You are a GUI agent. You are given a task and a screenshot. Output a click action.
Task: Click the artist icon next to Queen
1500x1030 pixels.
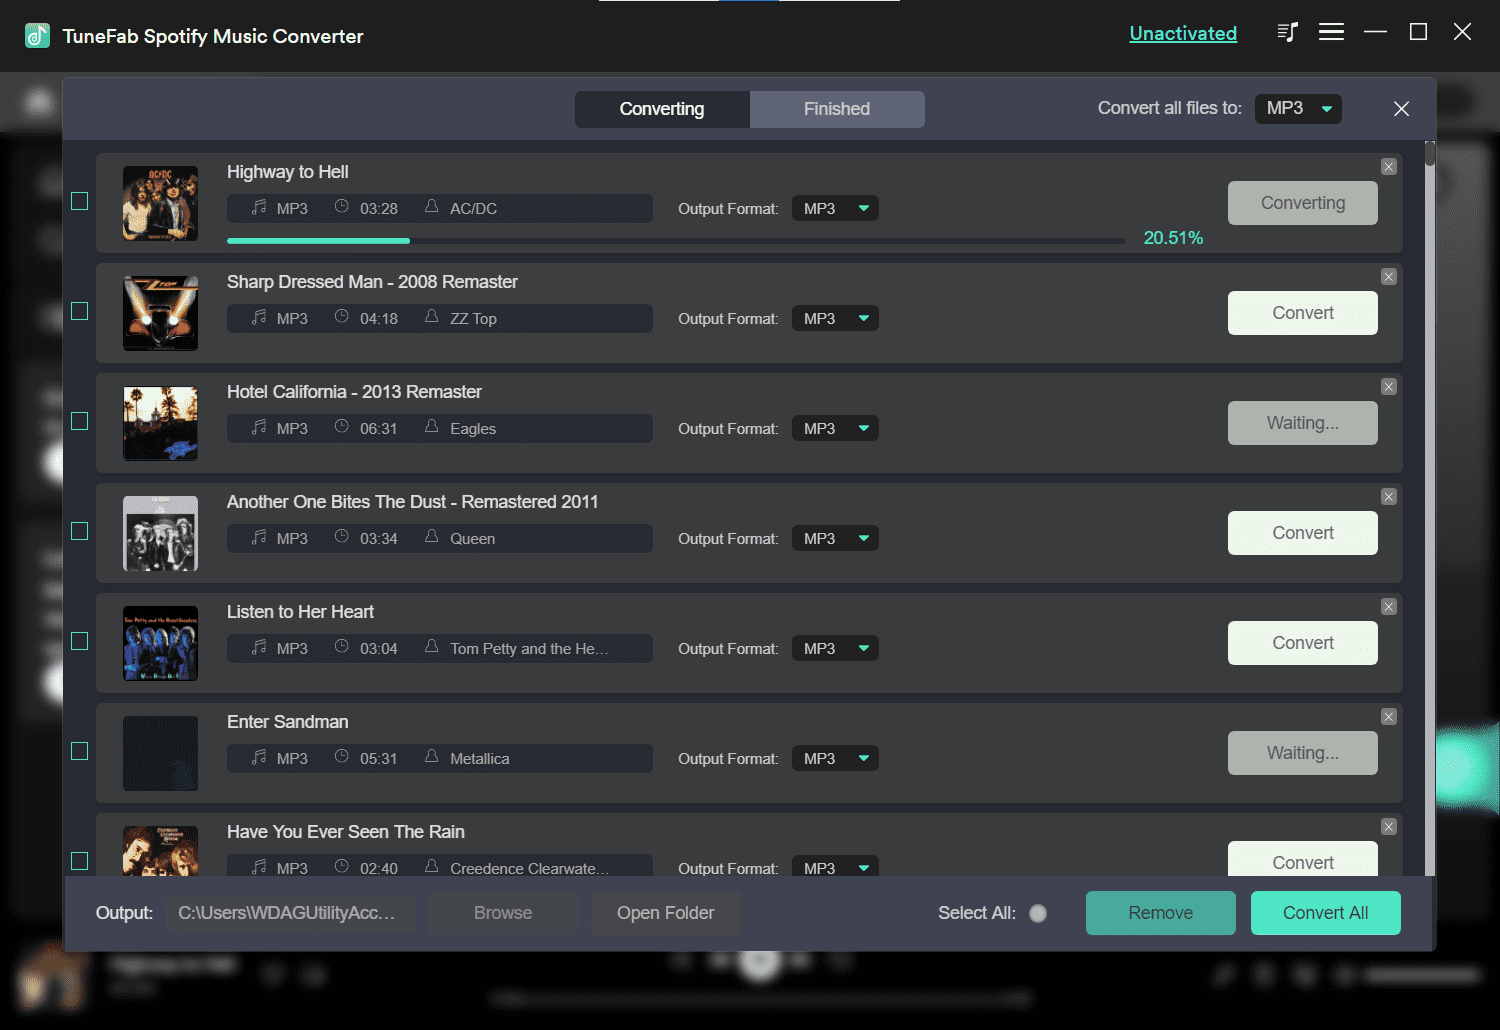(432, 537)
